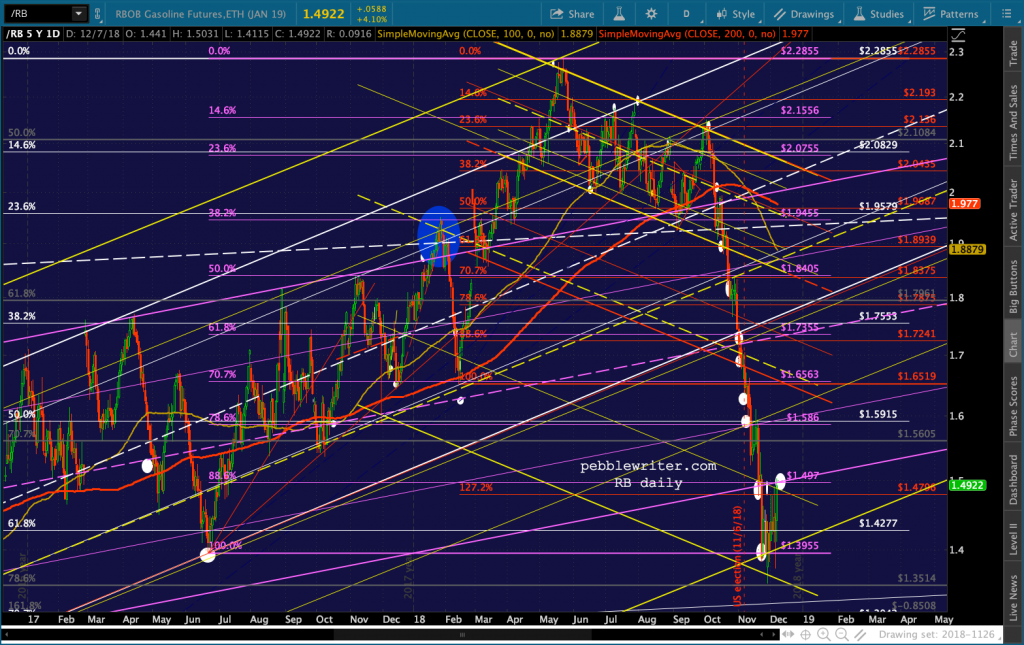
Task: Click the scroll-right arrow in bottom scrollbar
Action: click(774, 634)
